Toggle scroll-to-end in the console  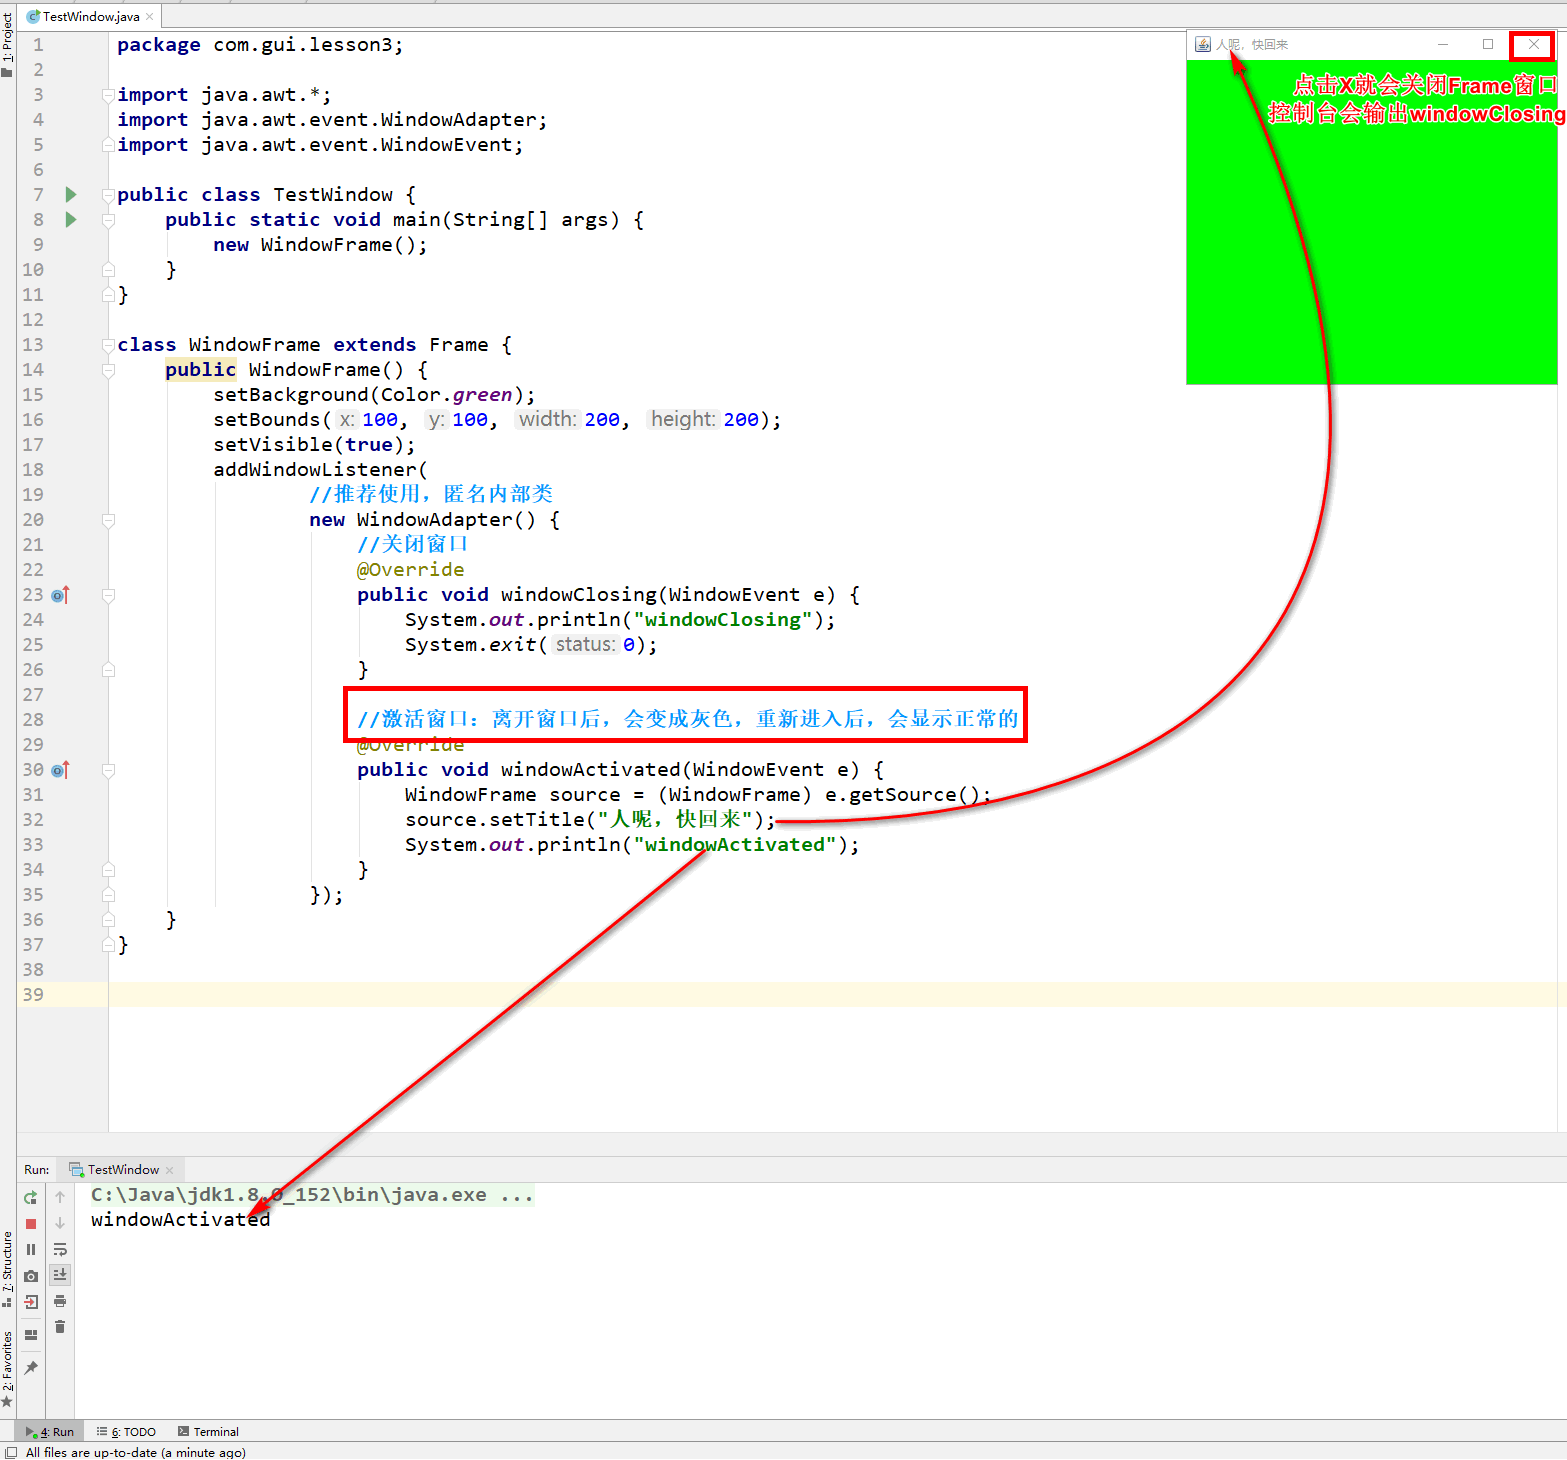[x=60, y=1275]
